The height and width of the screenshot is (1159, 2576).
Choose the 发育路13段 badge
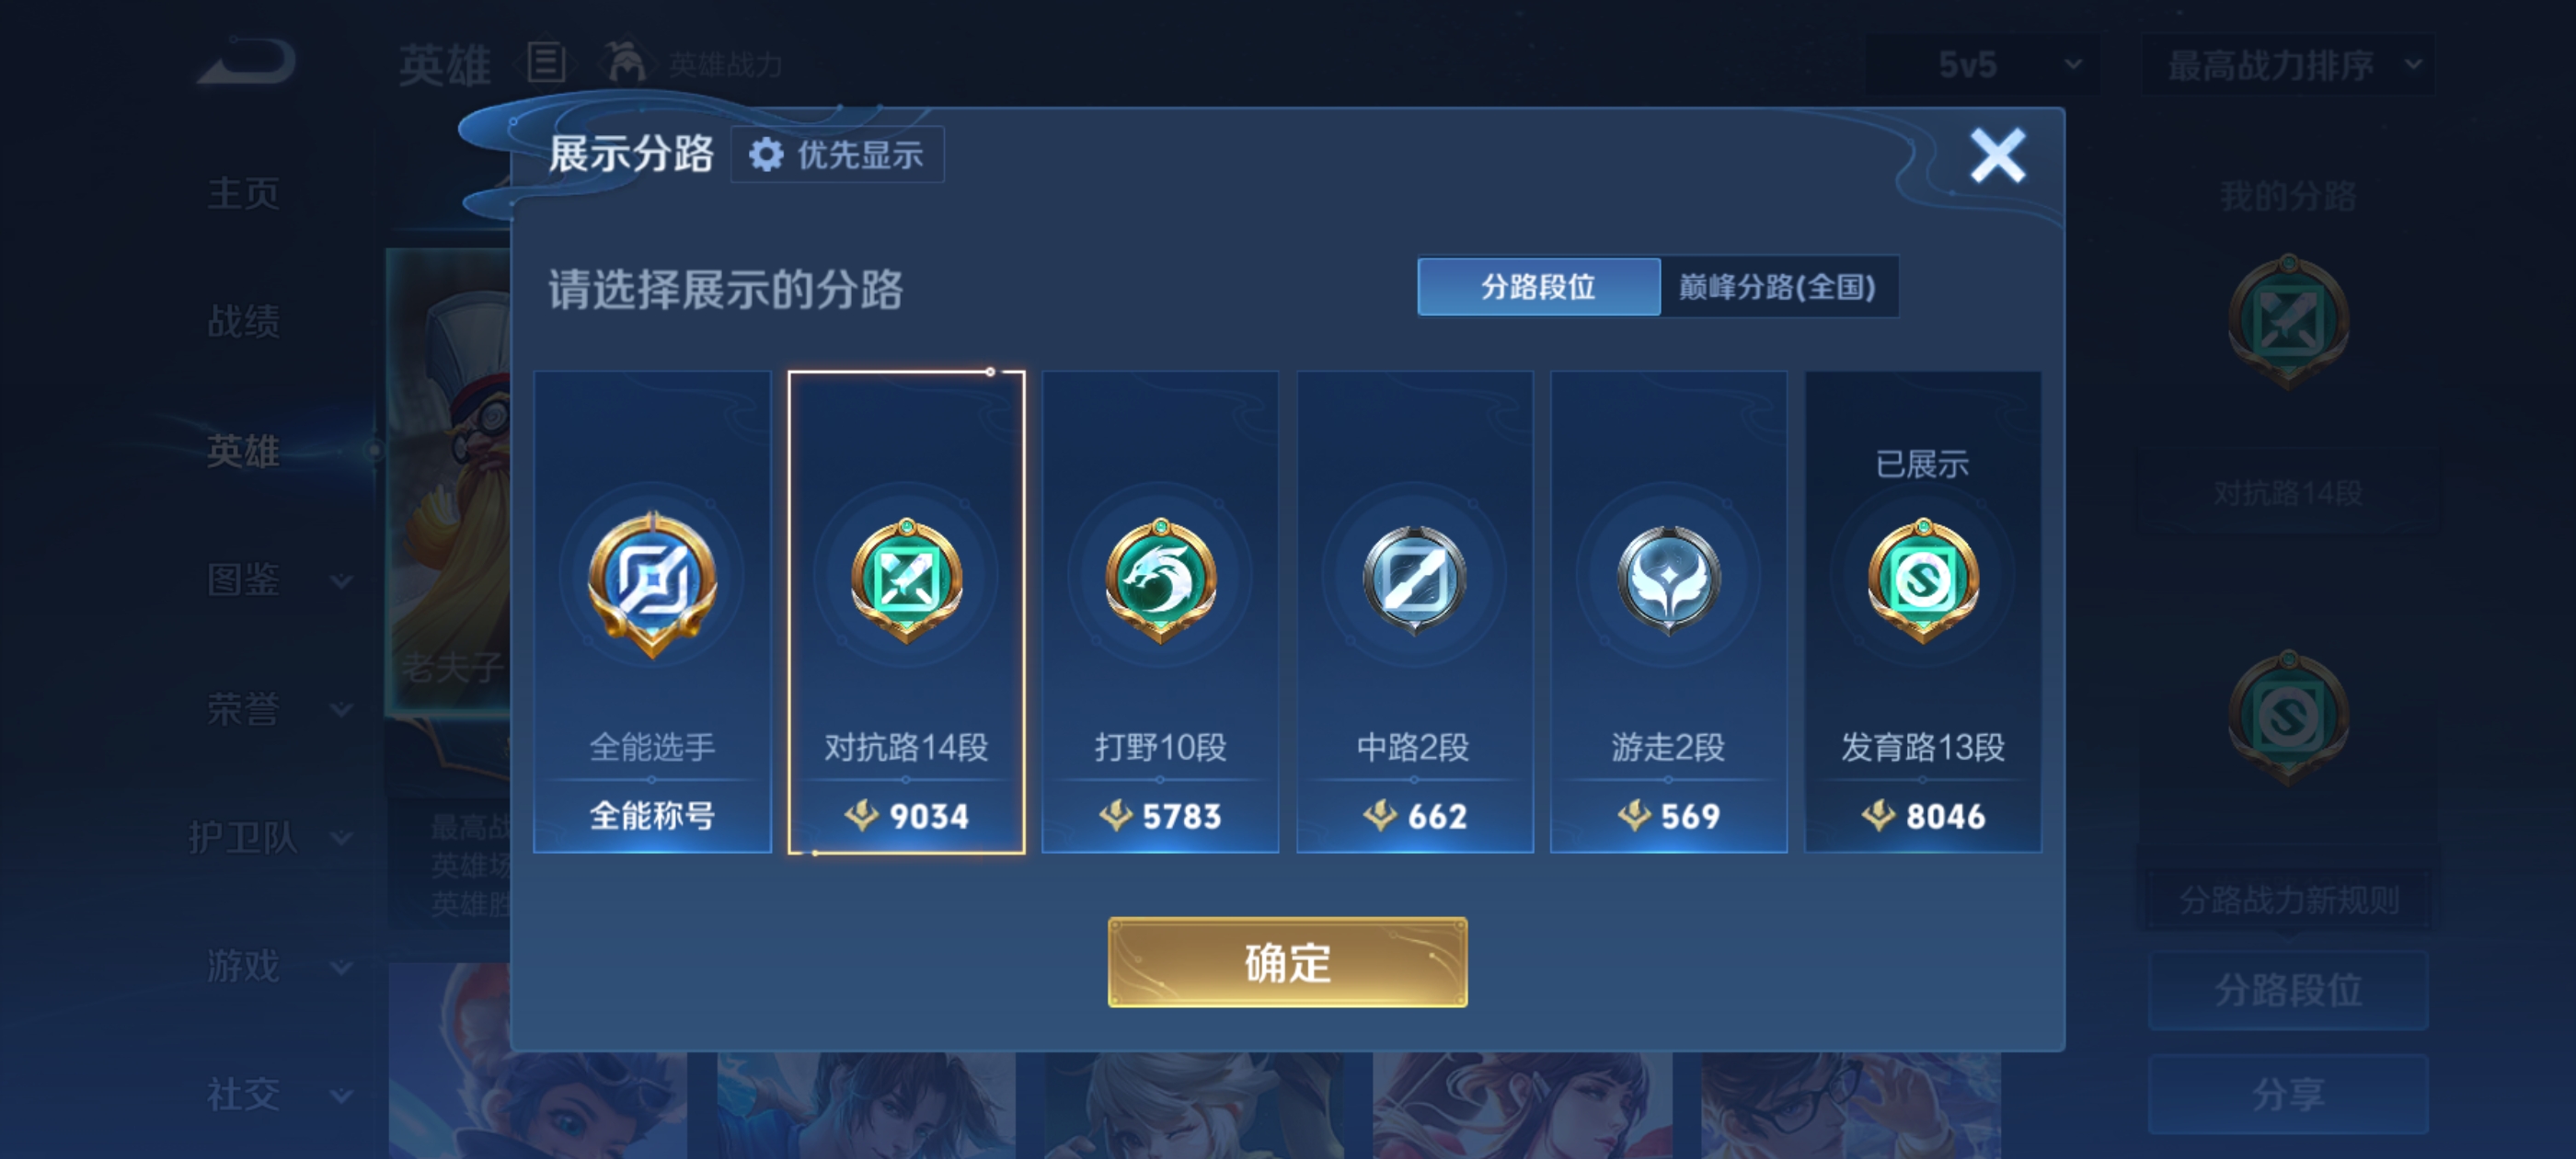[x=1922, y=580]
